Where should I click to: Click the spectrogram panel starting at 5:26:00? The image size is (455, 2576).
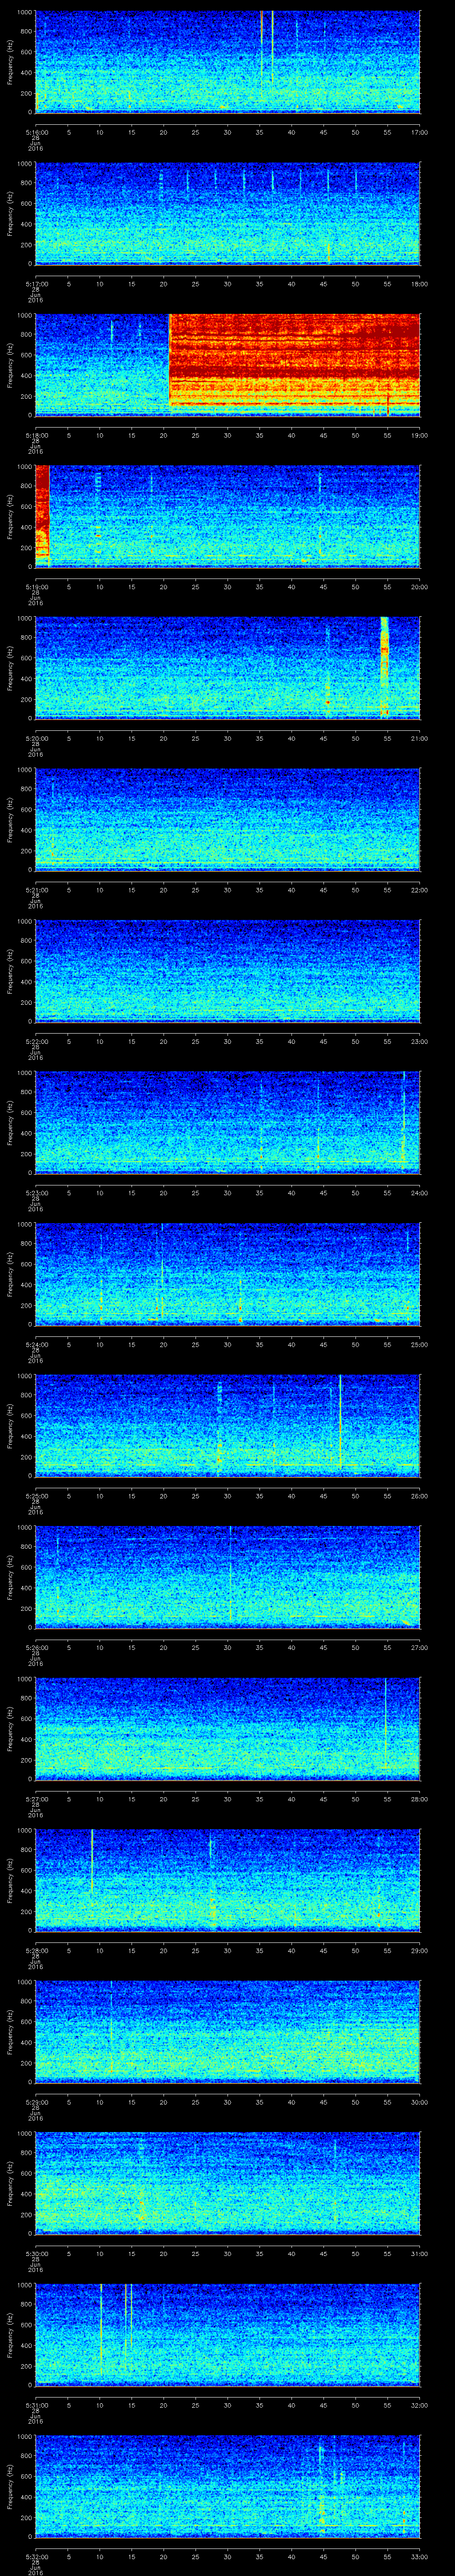pyautogui.click(x=227, y=1577)
